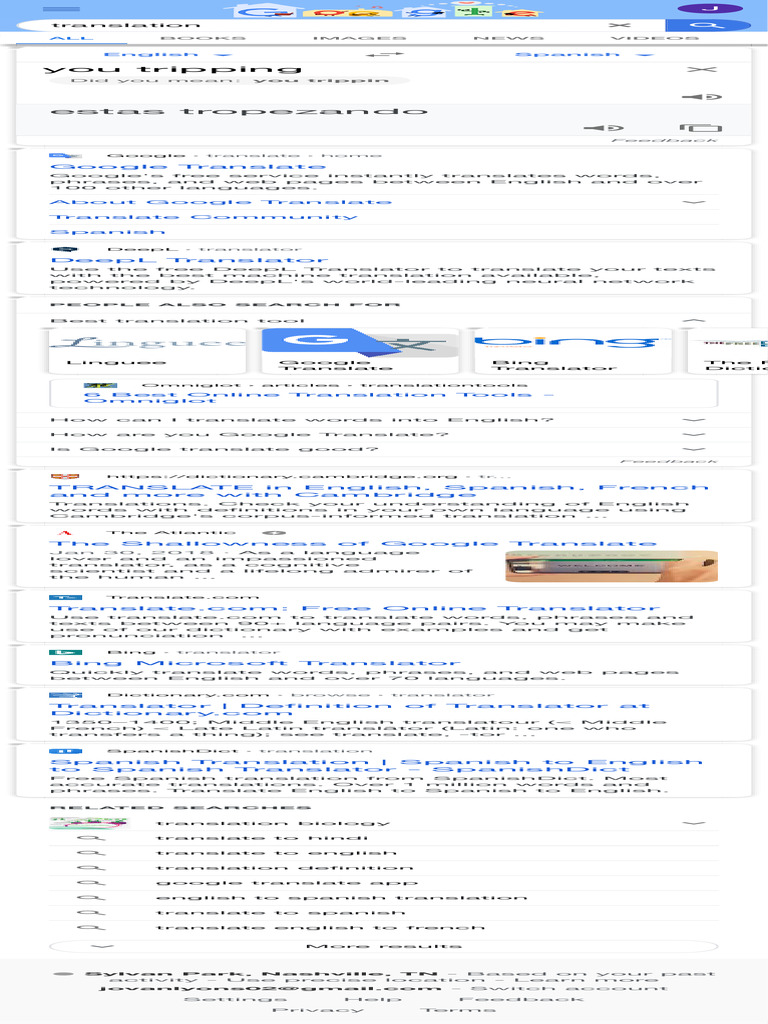
Task: Open the hamburger menu icon
Action: point(60,9)
